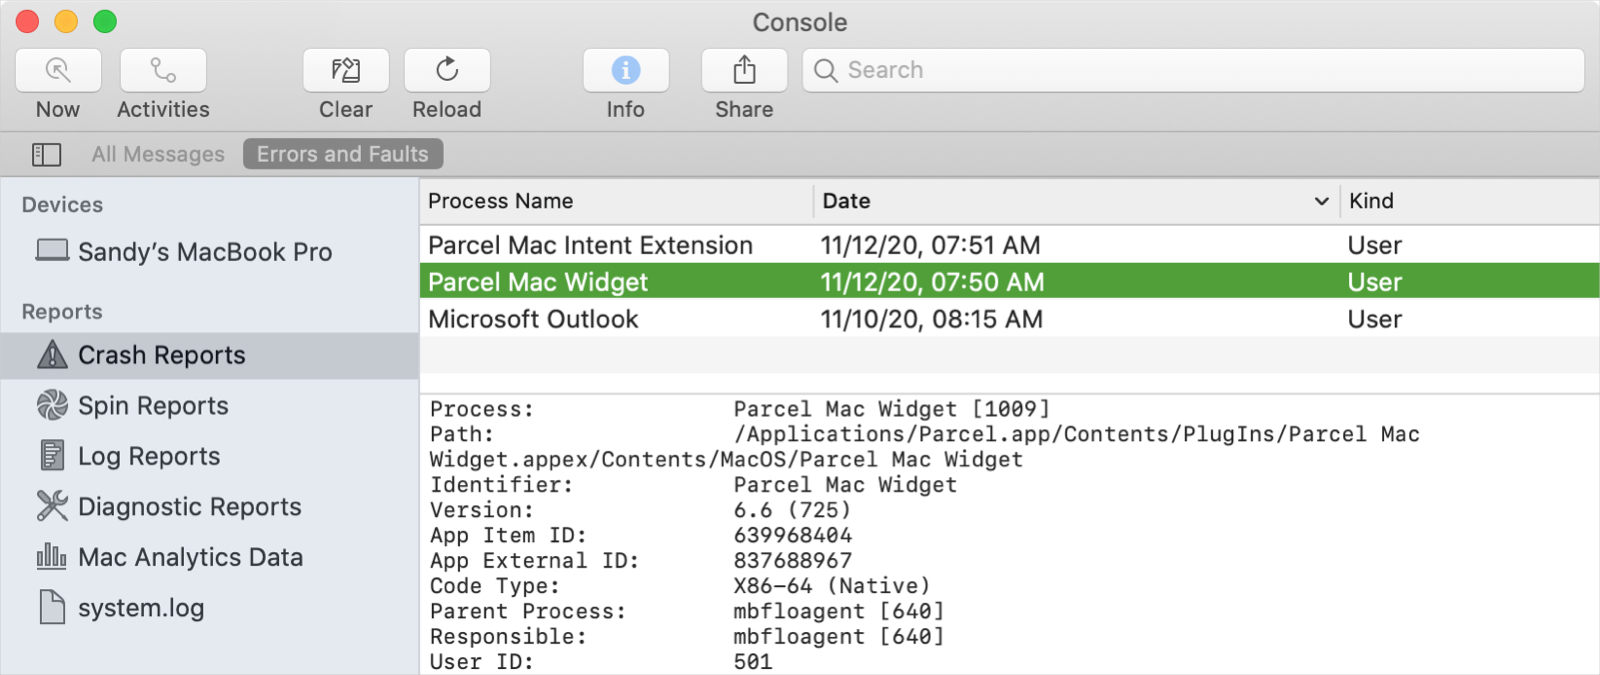Viewport: 1600px width, 675px height.
Task: Open the Share menu icon
Action: [x=744, y=70]
